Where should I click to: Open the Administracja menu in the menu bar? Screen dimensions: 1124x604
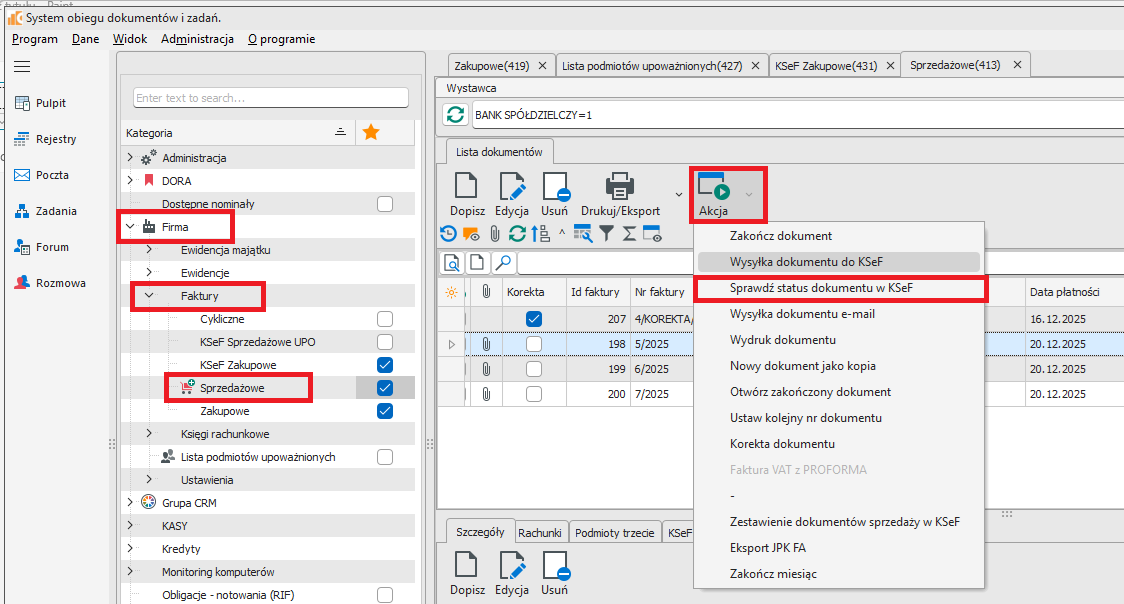[197, 39]
